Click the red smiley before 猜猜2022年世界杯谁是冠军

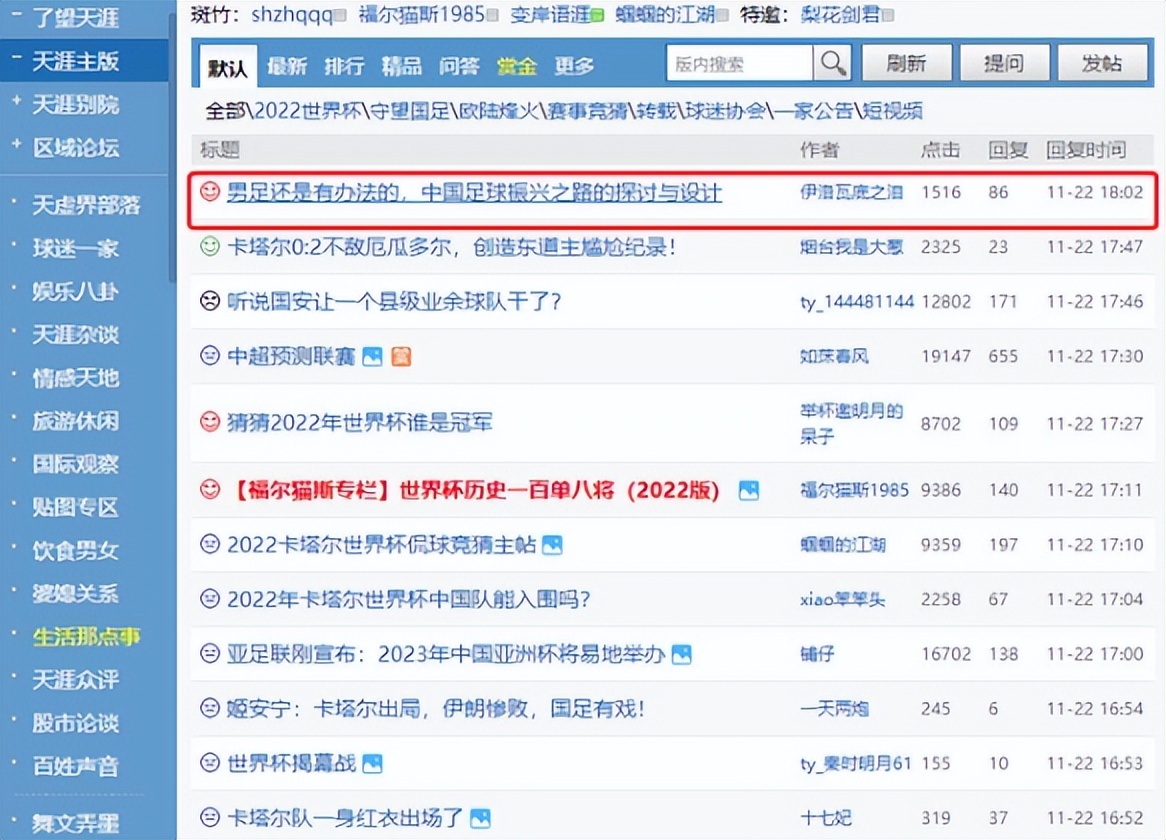click(208, 423)
